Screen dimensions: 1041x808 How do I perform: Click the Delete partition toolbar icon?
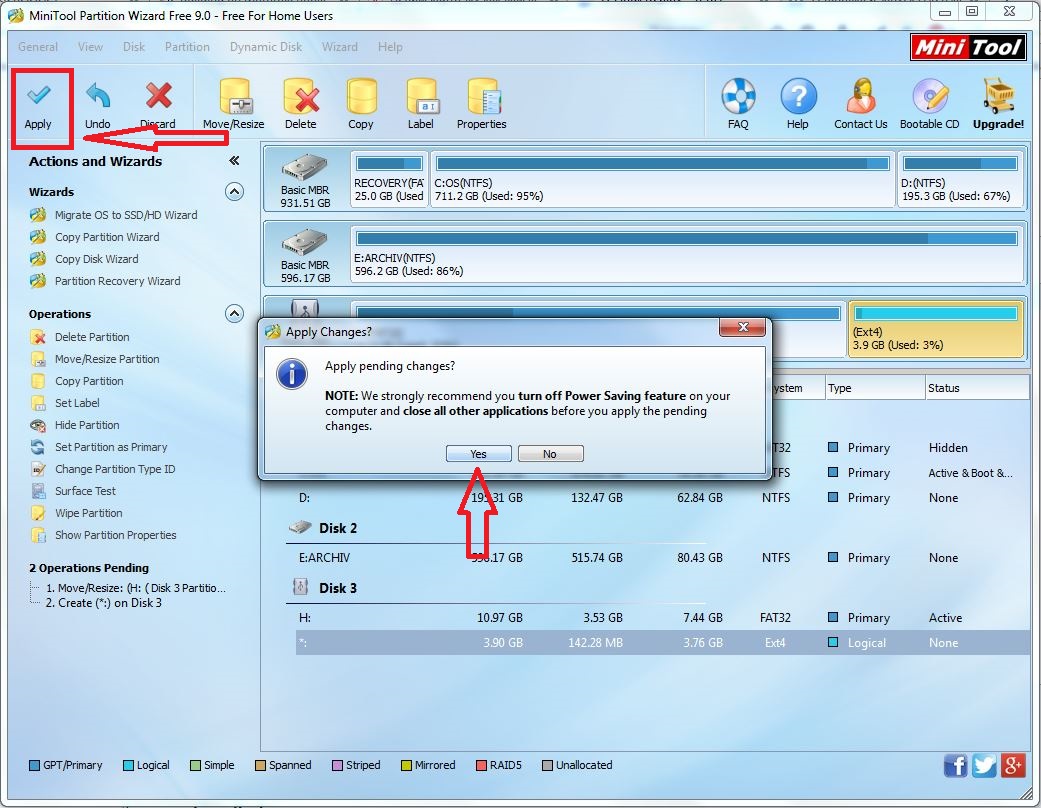point(300,98)
